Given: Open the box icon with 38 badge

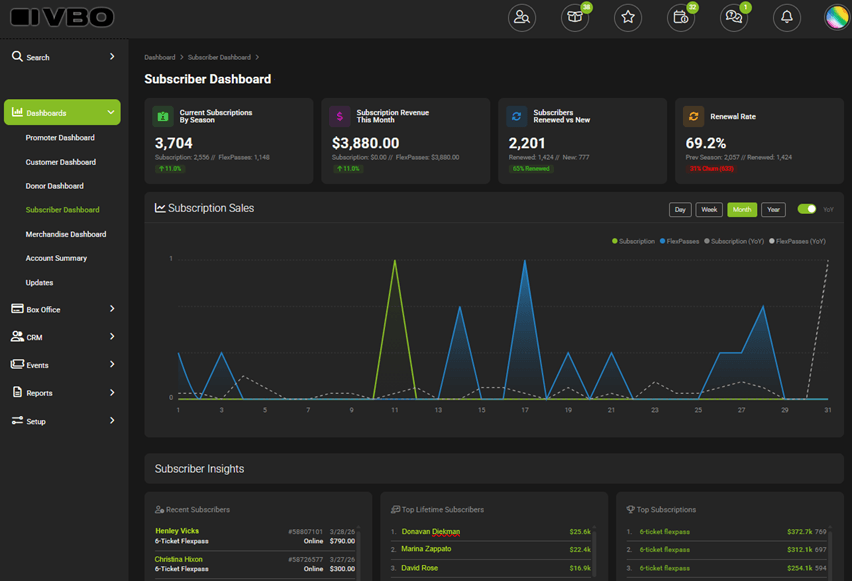Looking at the screenshot, I should [x=574, y=17].
